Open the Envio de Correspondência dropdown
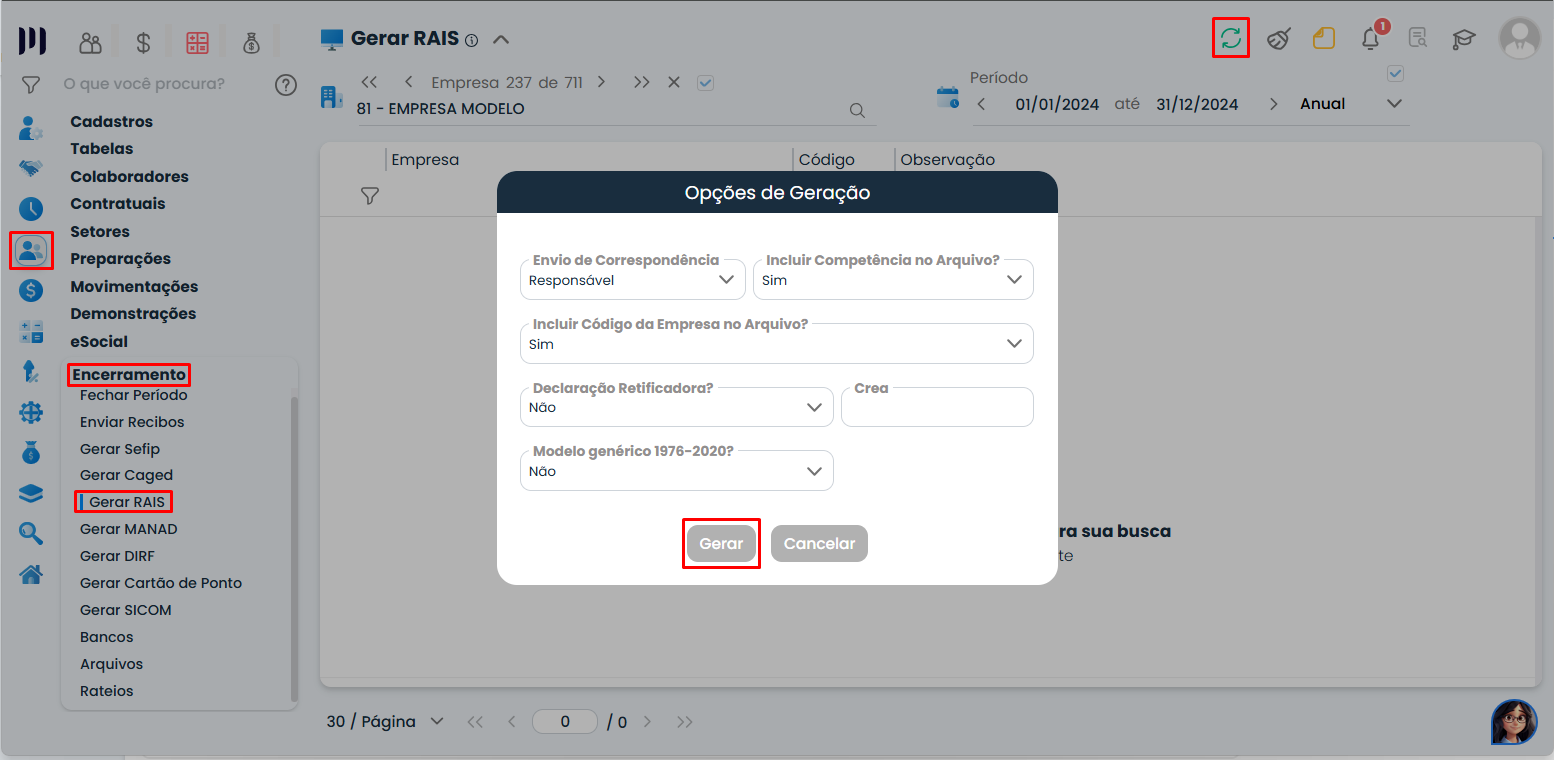This screenshot has height=760, width=1554. coord(632,280)
